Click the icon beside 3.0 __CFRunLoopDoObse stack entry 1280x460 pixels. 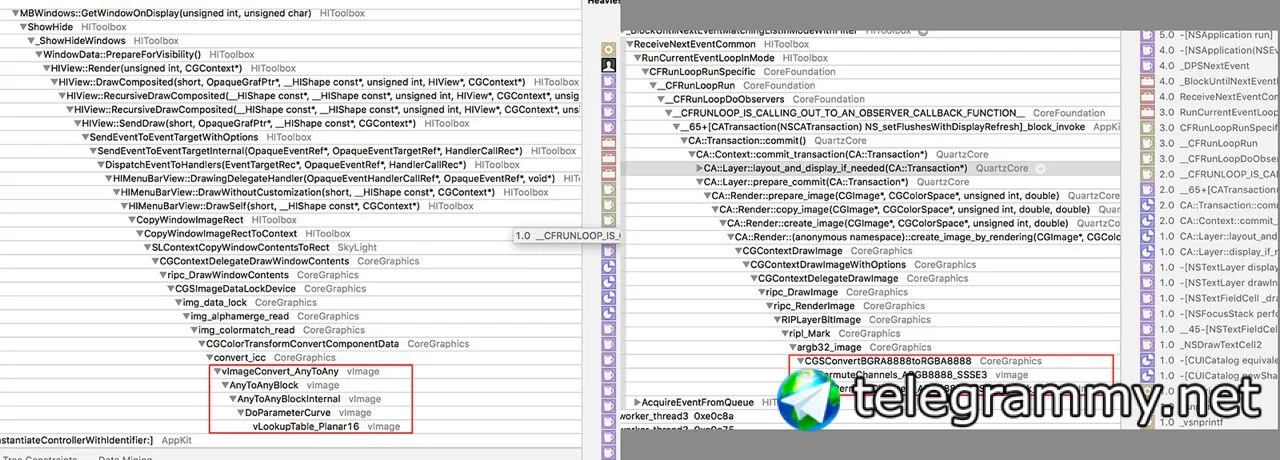1148,159
